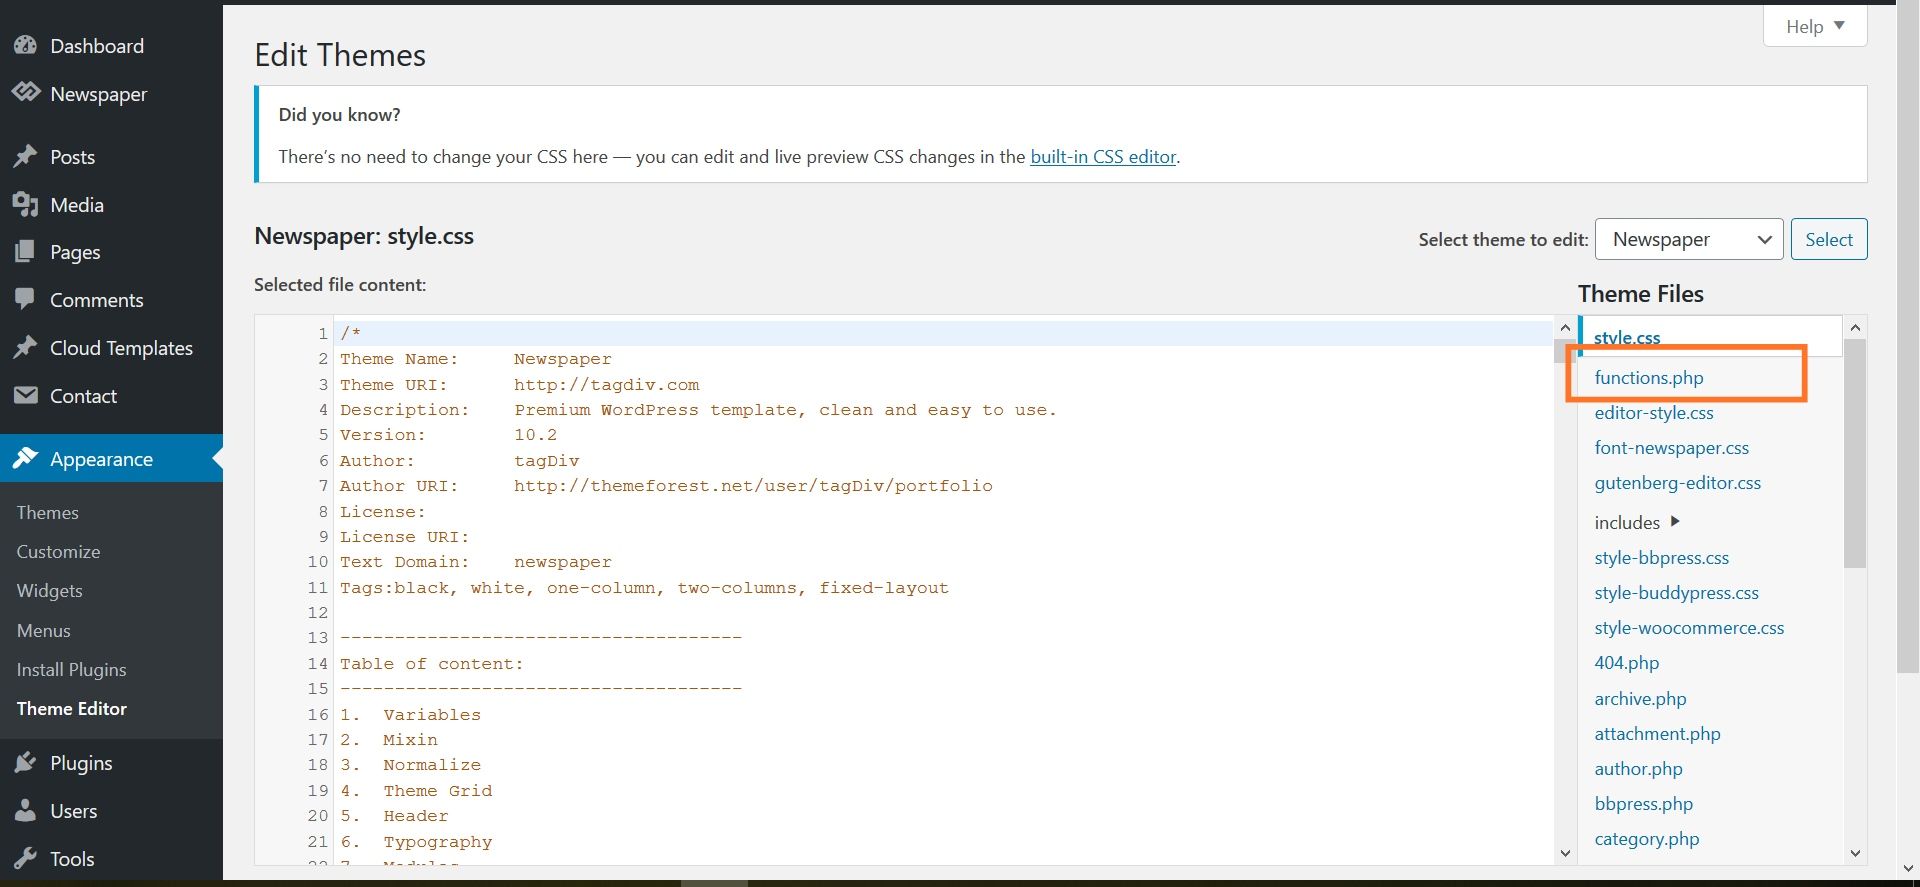This screenshot has width=1920, height=887.
Task: Open archive.php theme file
Action: click(1640, 698)
